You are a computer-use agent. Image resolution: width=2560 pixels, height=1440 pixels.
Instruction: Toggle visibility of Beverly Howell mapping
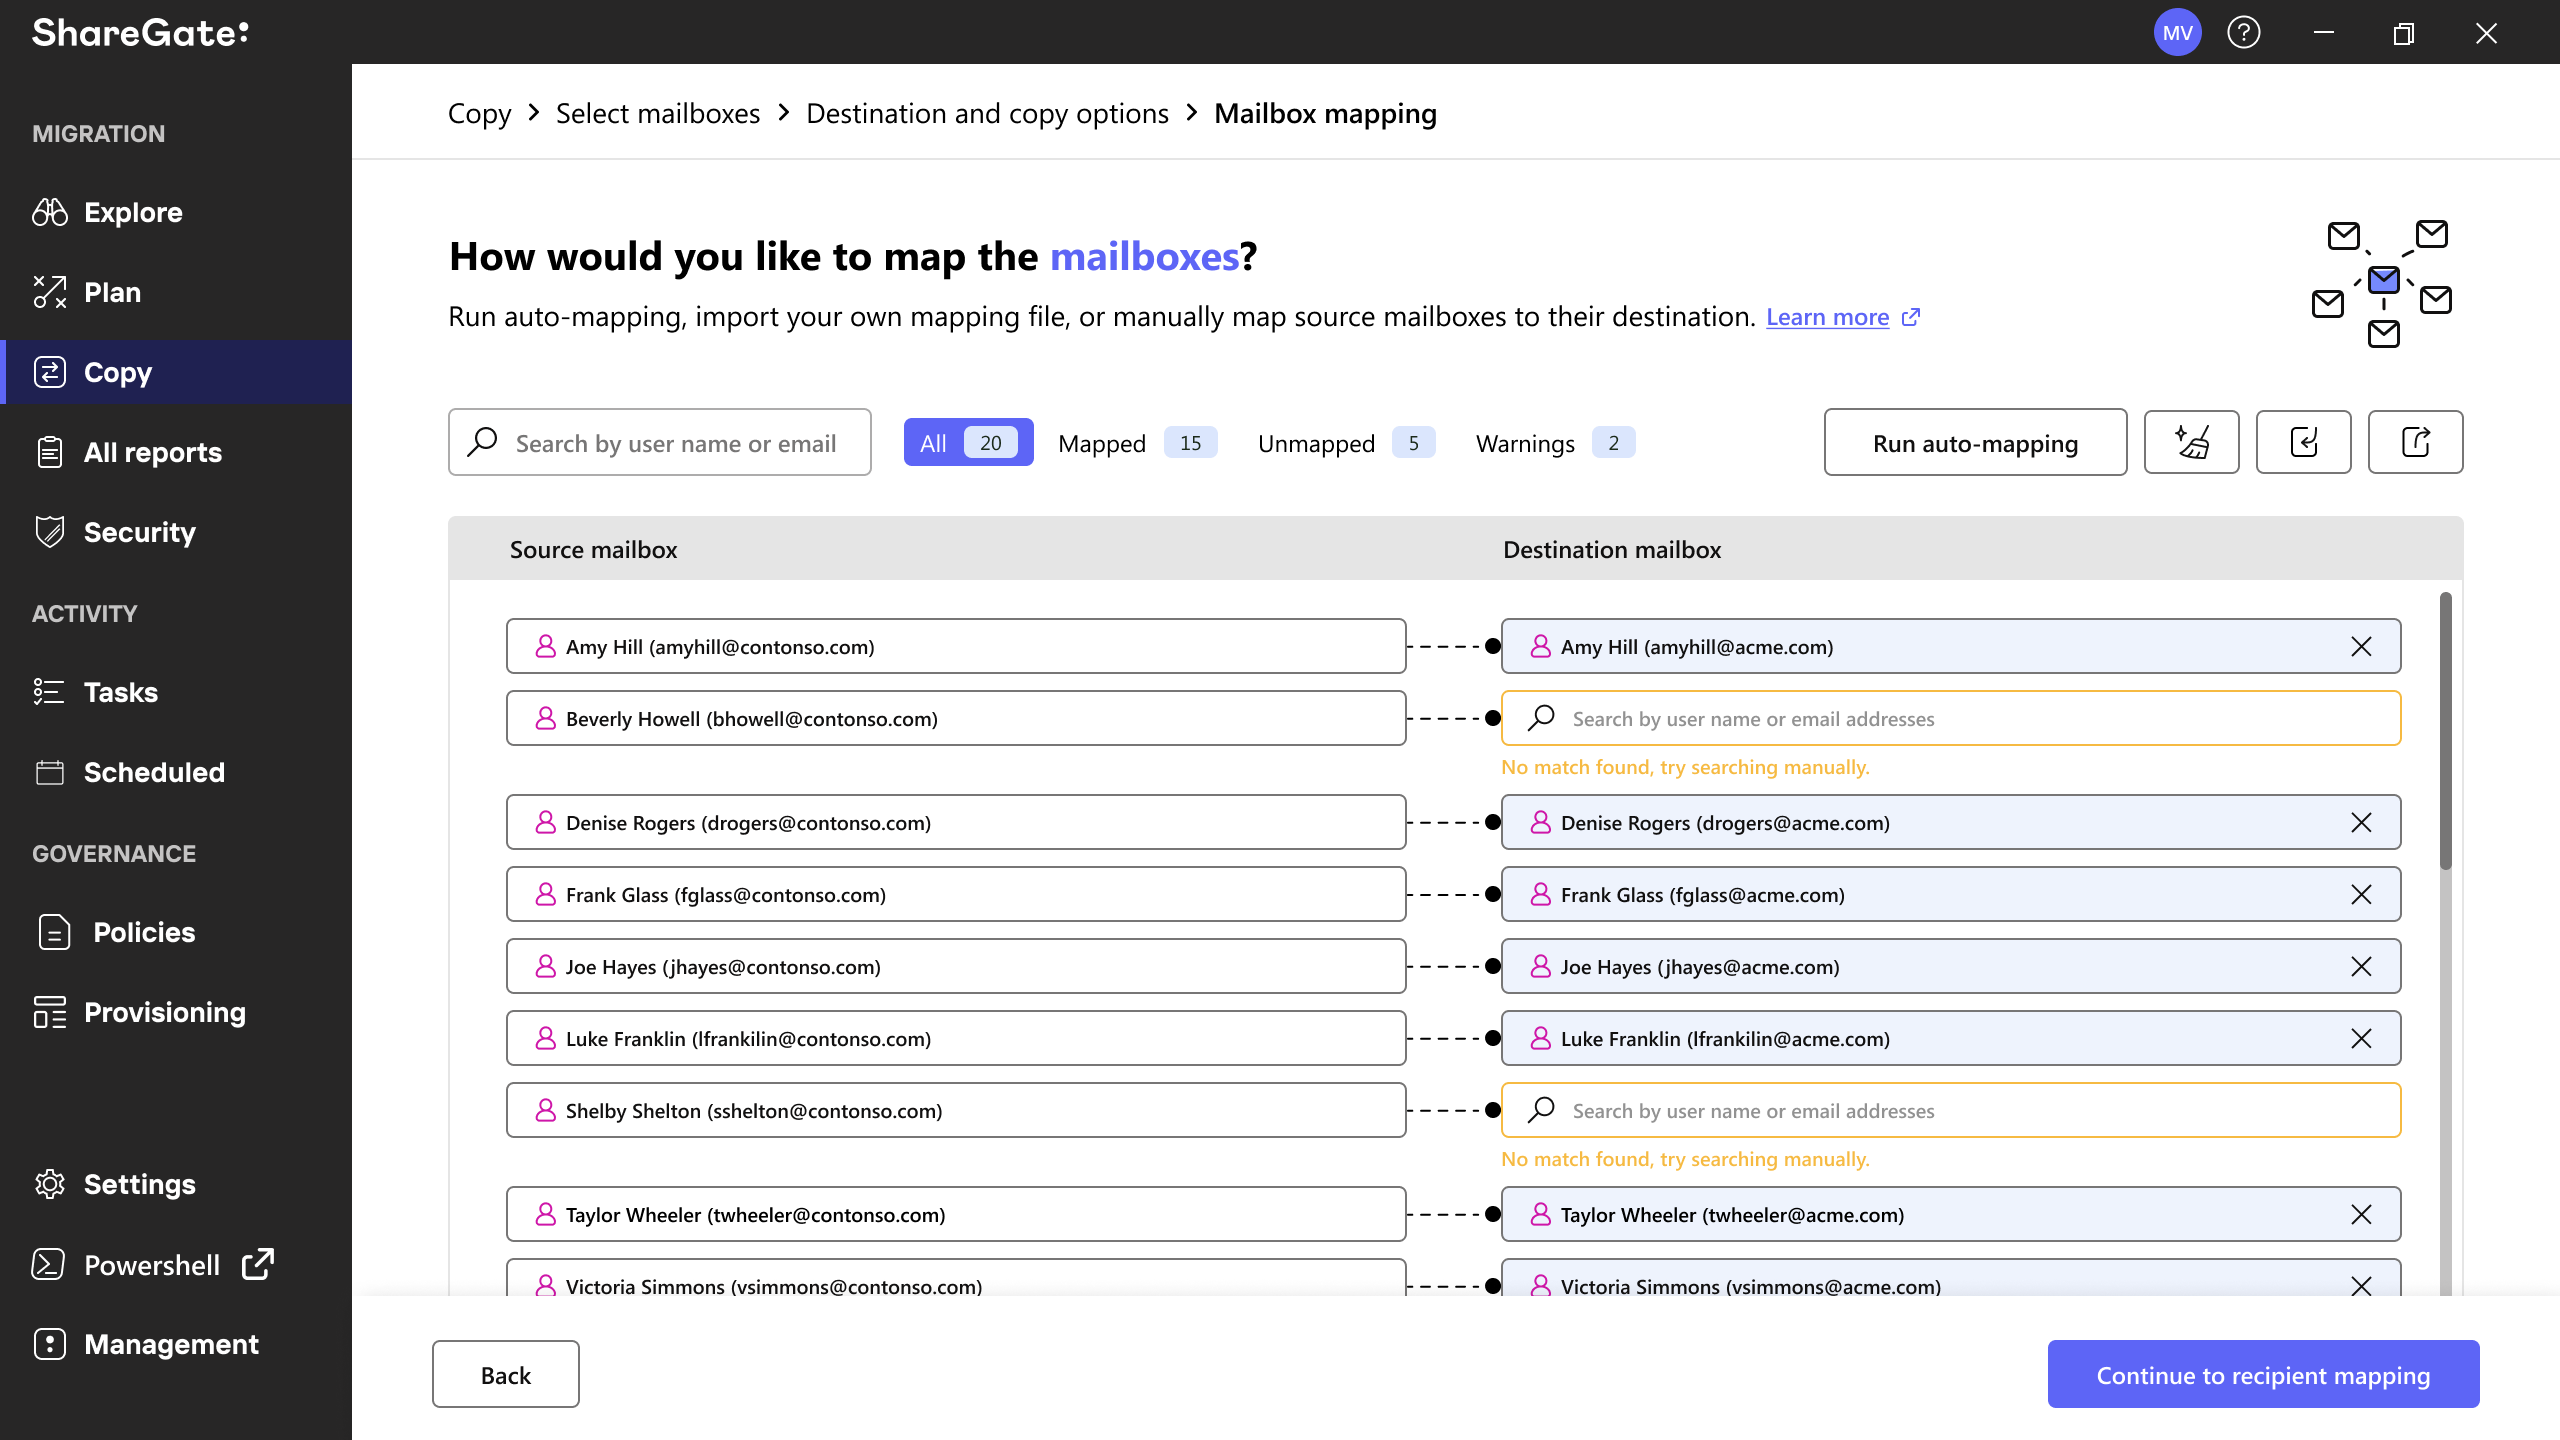coord(1493,717)
